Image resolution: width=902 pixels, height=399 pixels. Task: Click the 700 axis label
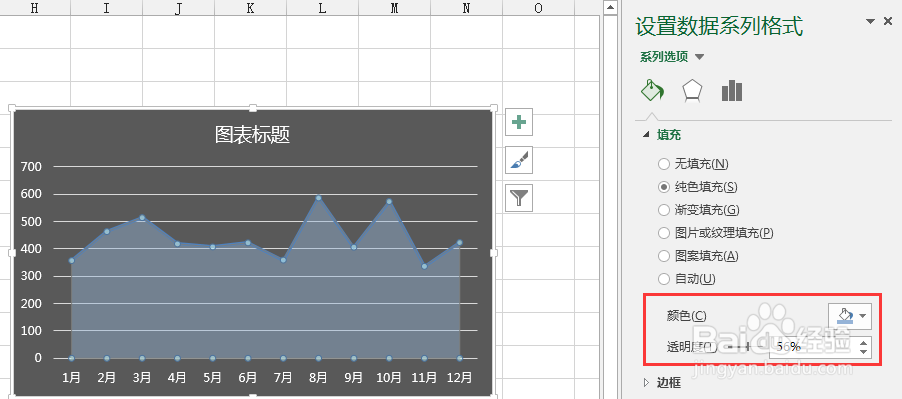(31, 167)
